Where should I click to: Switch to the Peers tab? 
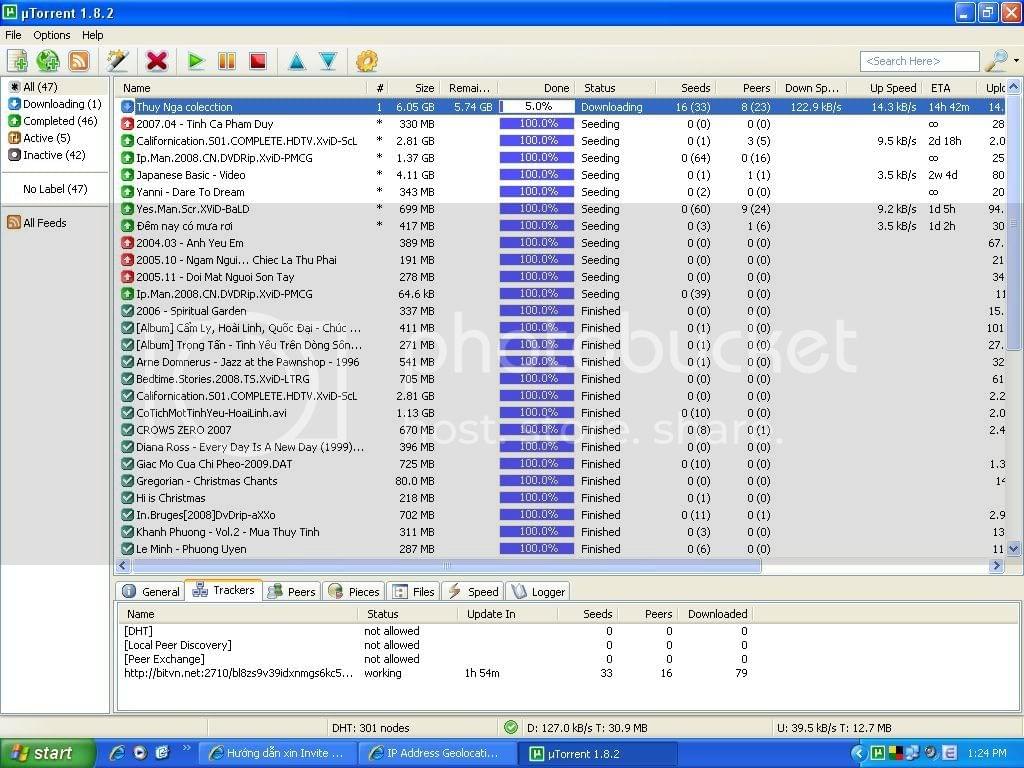tap(293, 591)
